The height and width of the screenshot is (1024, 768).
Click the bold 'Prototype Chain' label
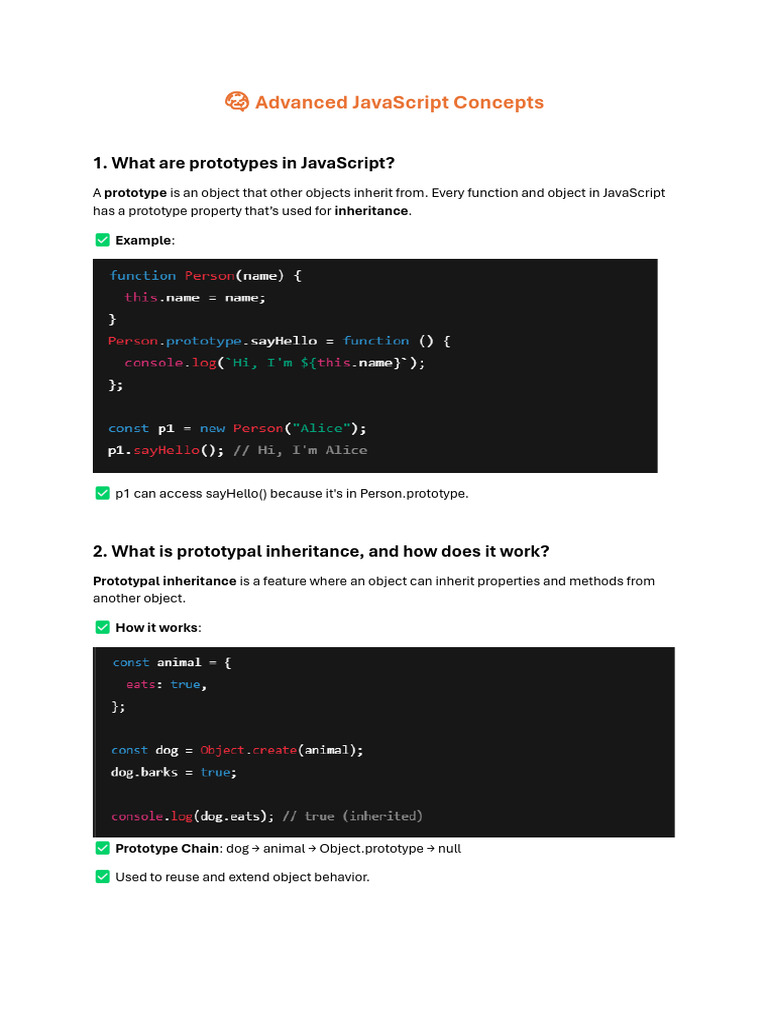coord(167,848)
